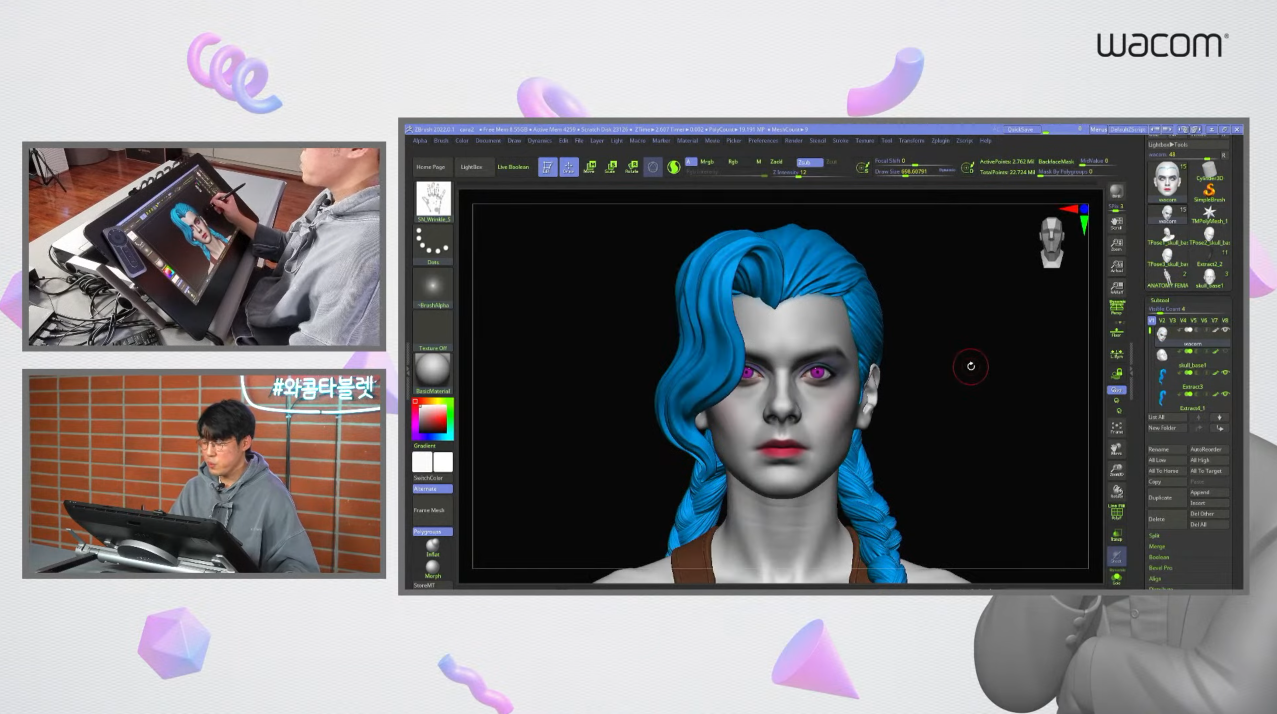Toggle the Persp perspective button

(x=1117, y=306)
